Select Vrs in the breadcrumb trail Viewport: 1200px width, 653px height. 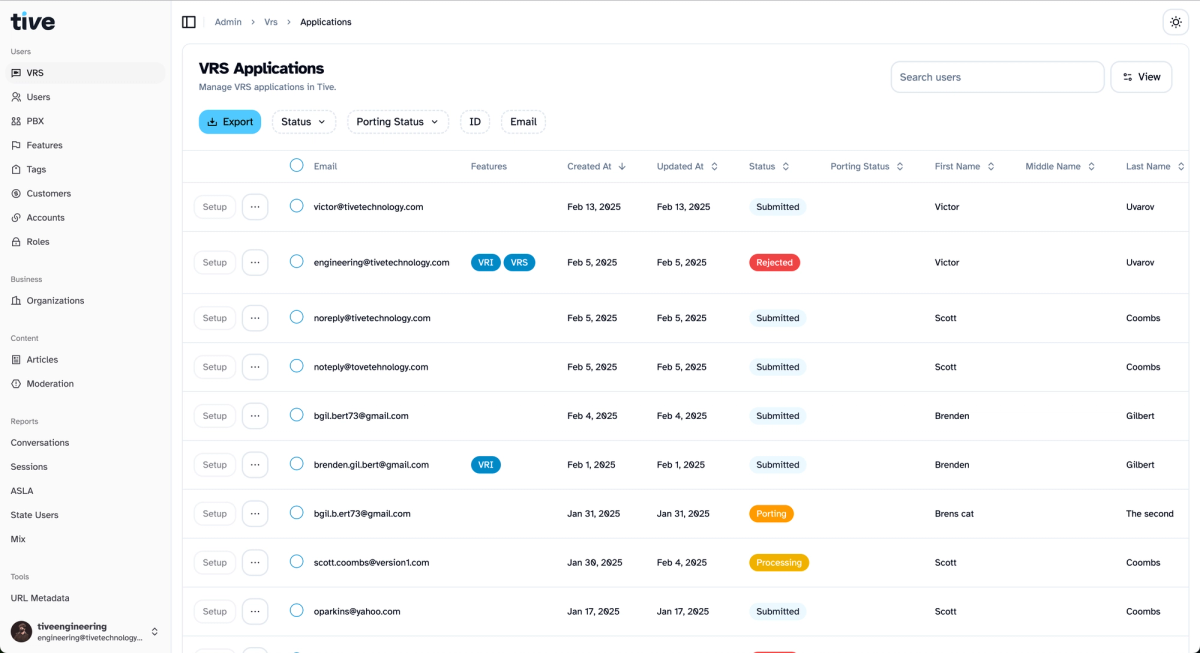(270, 21)
